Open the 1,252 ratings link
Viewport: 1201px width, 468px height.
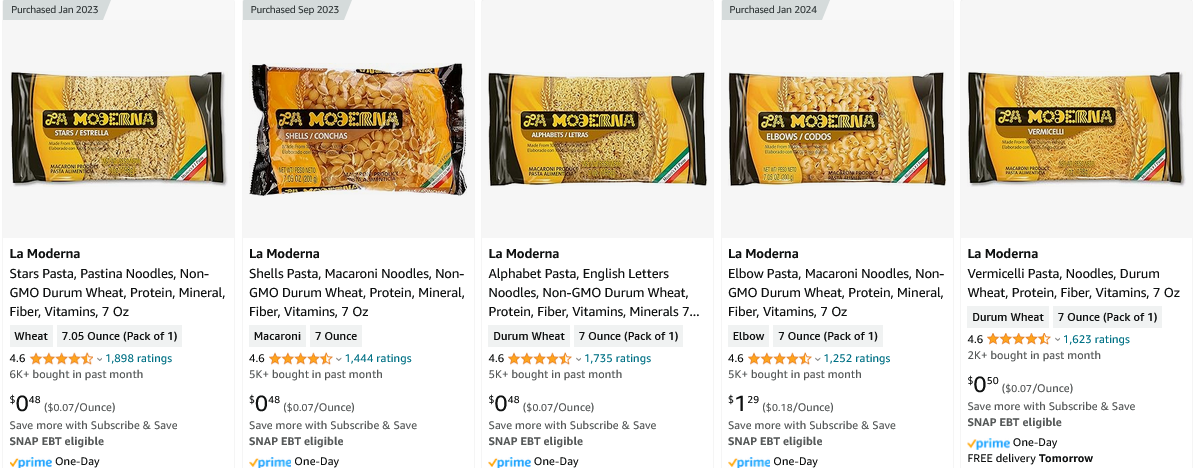click(857, 359)
